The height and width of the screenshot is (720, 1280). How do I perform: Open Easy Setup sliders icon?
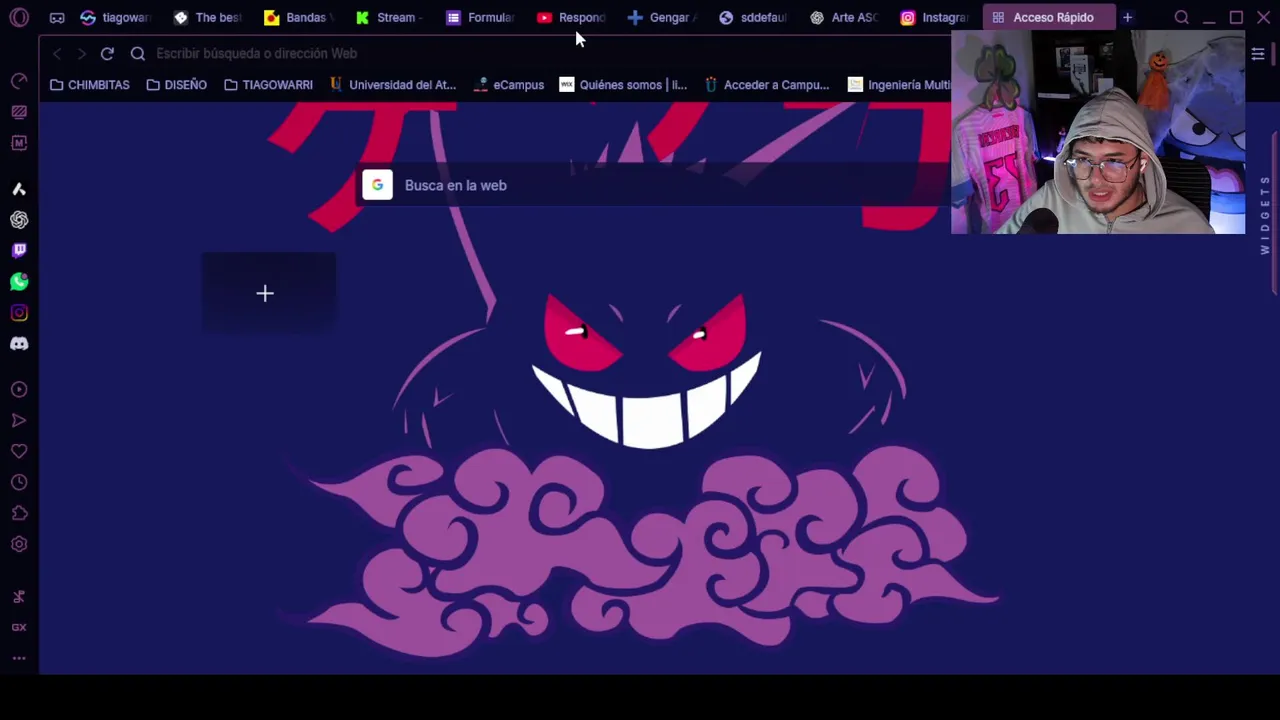tap(1258, 54)
